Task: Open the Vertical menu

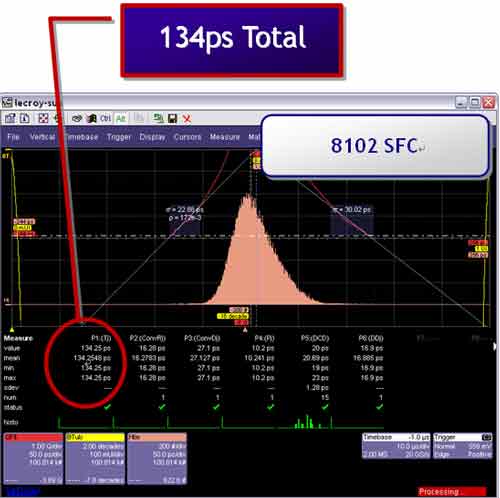Action: tap(42, 137)
